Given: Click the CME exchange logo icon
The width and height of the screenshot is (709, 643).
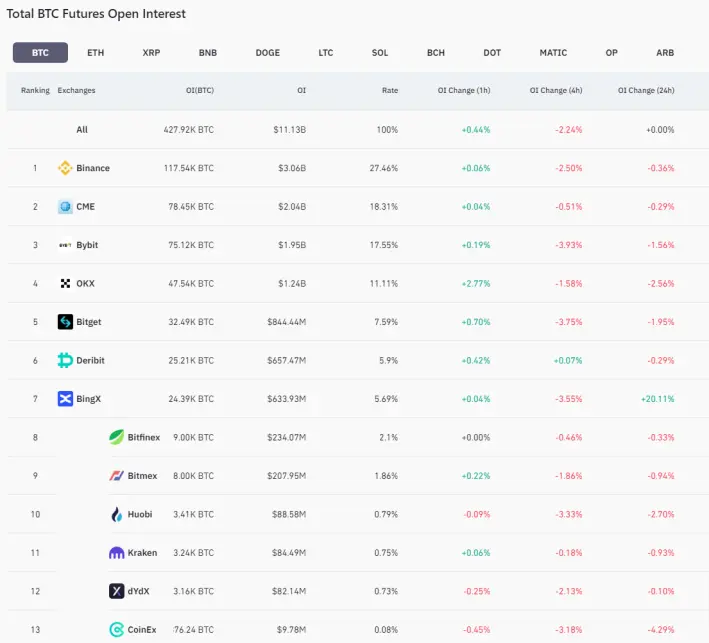Looking at the screenshot, I should [x=65, y=207].
